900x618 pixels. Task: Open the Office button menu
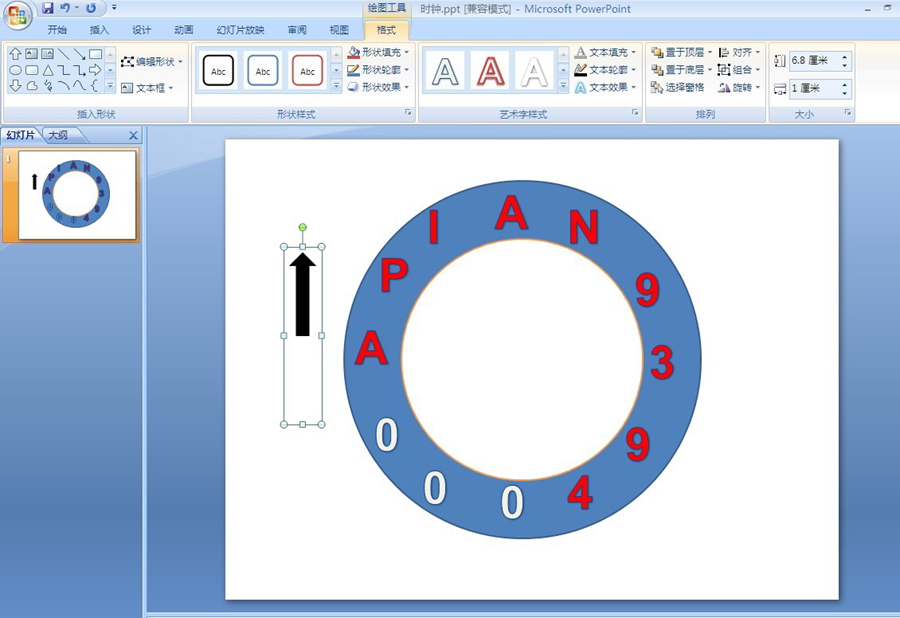17,16
